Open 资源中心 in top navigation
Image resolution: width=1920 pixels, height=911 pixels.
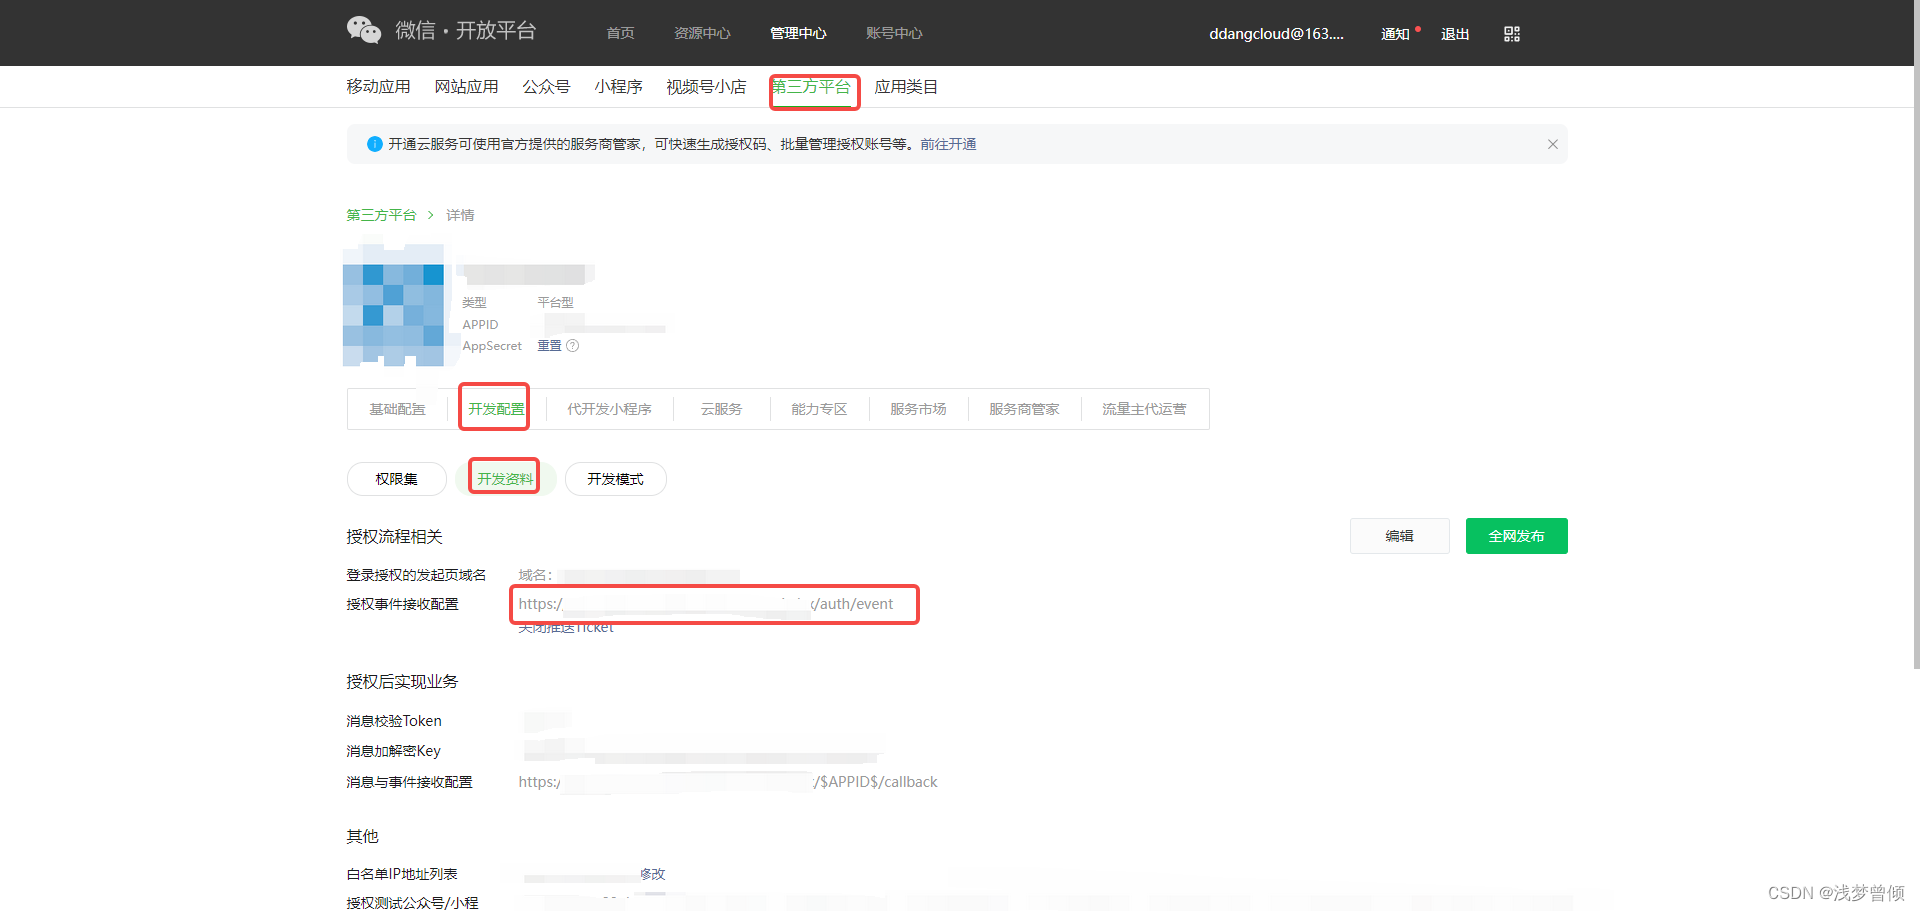(x=702, y=34)
